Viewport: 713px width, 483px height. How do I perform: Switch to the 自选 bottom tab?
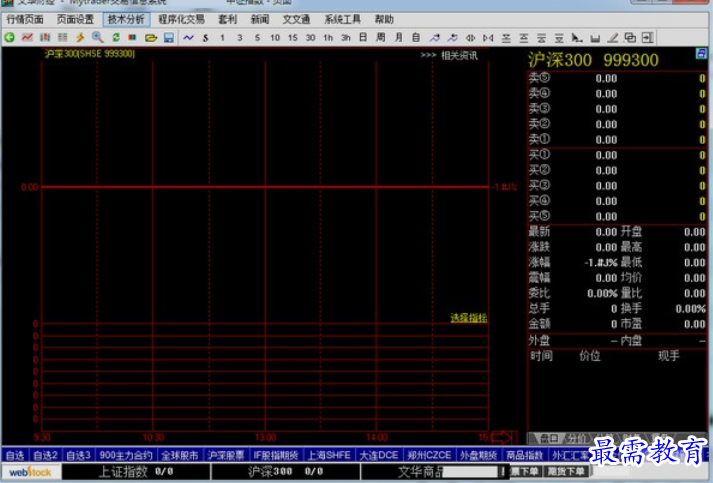coord(15,455)
